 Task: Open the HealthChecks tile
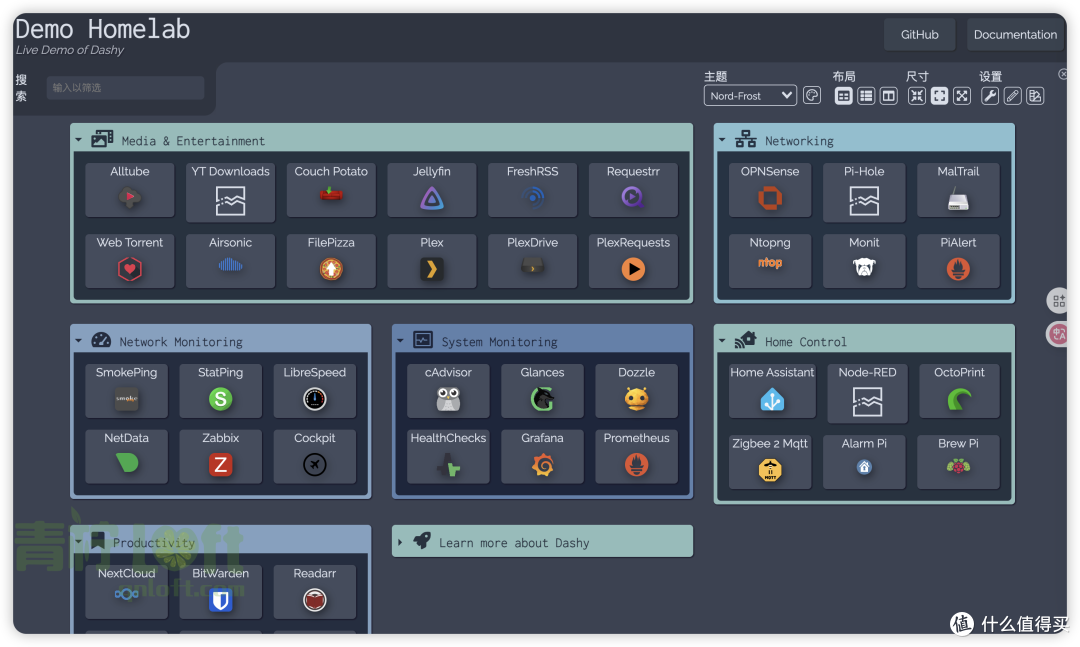point(448,456)
